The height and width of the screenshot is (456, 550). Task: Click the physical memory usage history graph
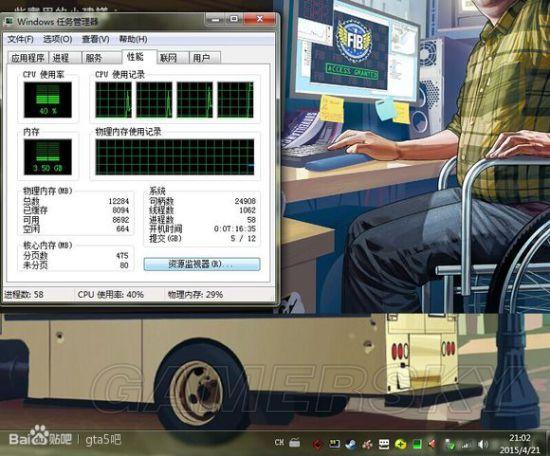click(x=175, y=157)
